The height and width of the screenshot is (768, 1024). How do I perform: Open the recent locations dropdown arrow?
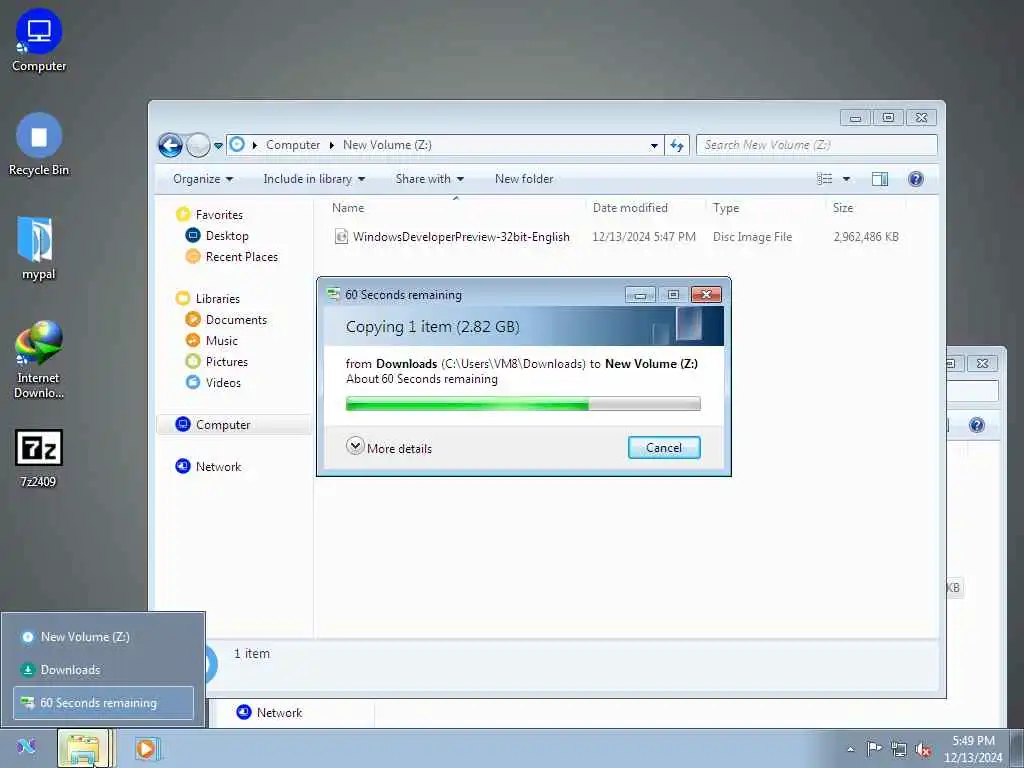(218, 146)
